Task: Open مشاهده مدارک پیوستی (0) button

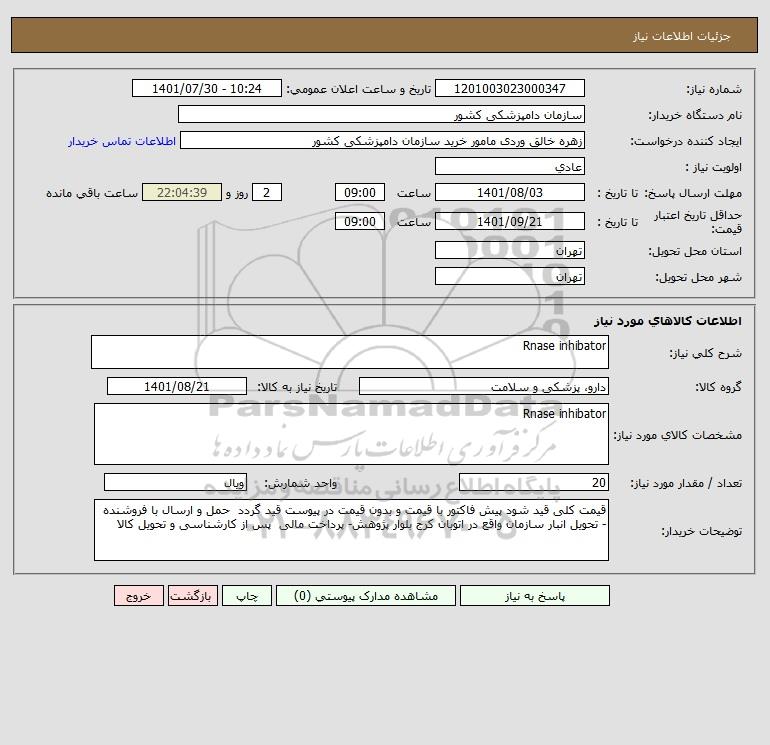Action: pyautogui.click(x=366, y=596)
